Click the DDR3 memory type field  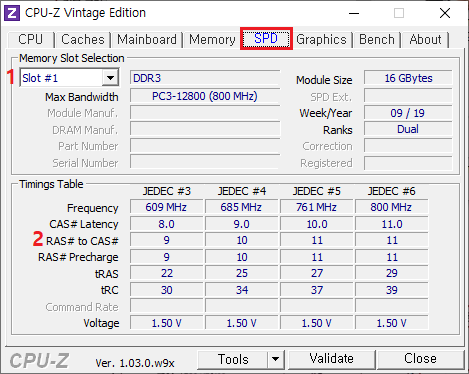point(205,78)
